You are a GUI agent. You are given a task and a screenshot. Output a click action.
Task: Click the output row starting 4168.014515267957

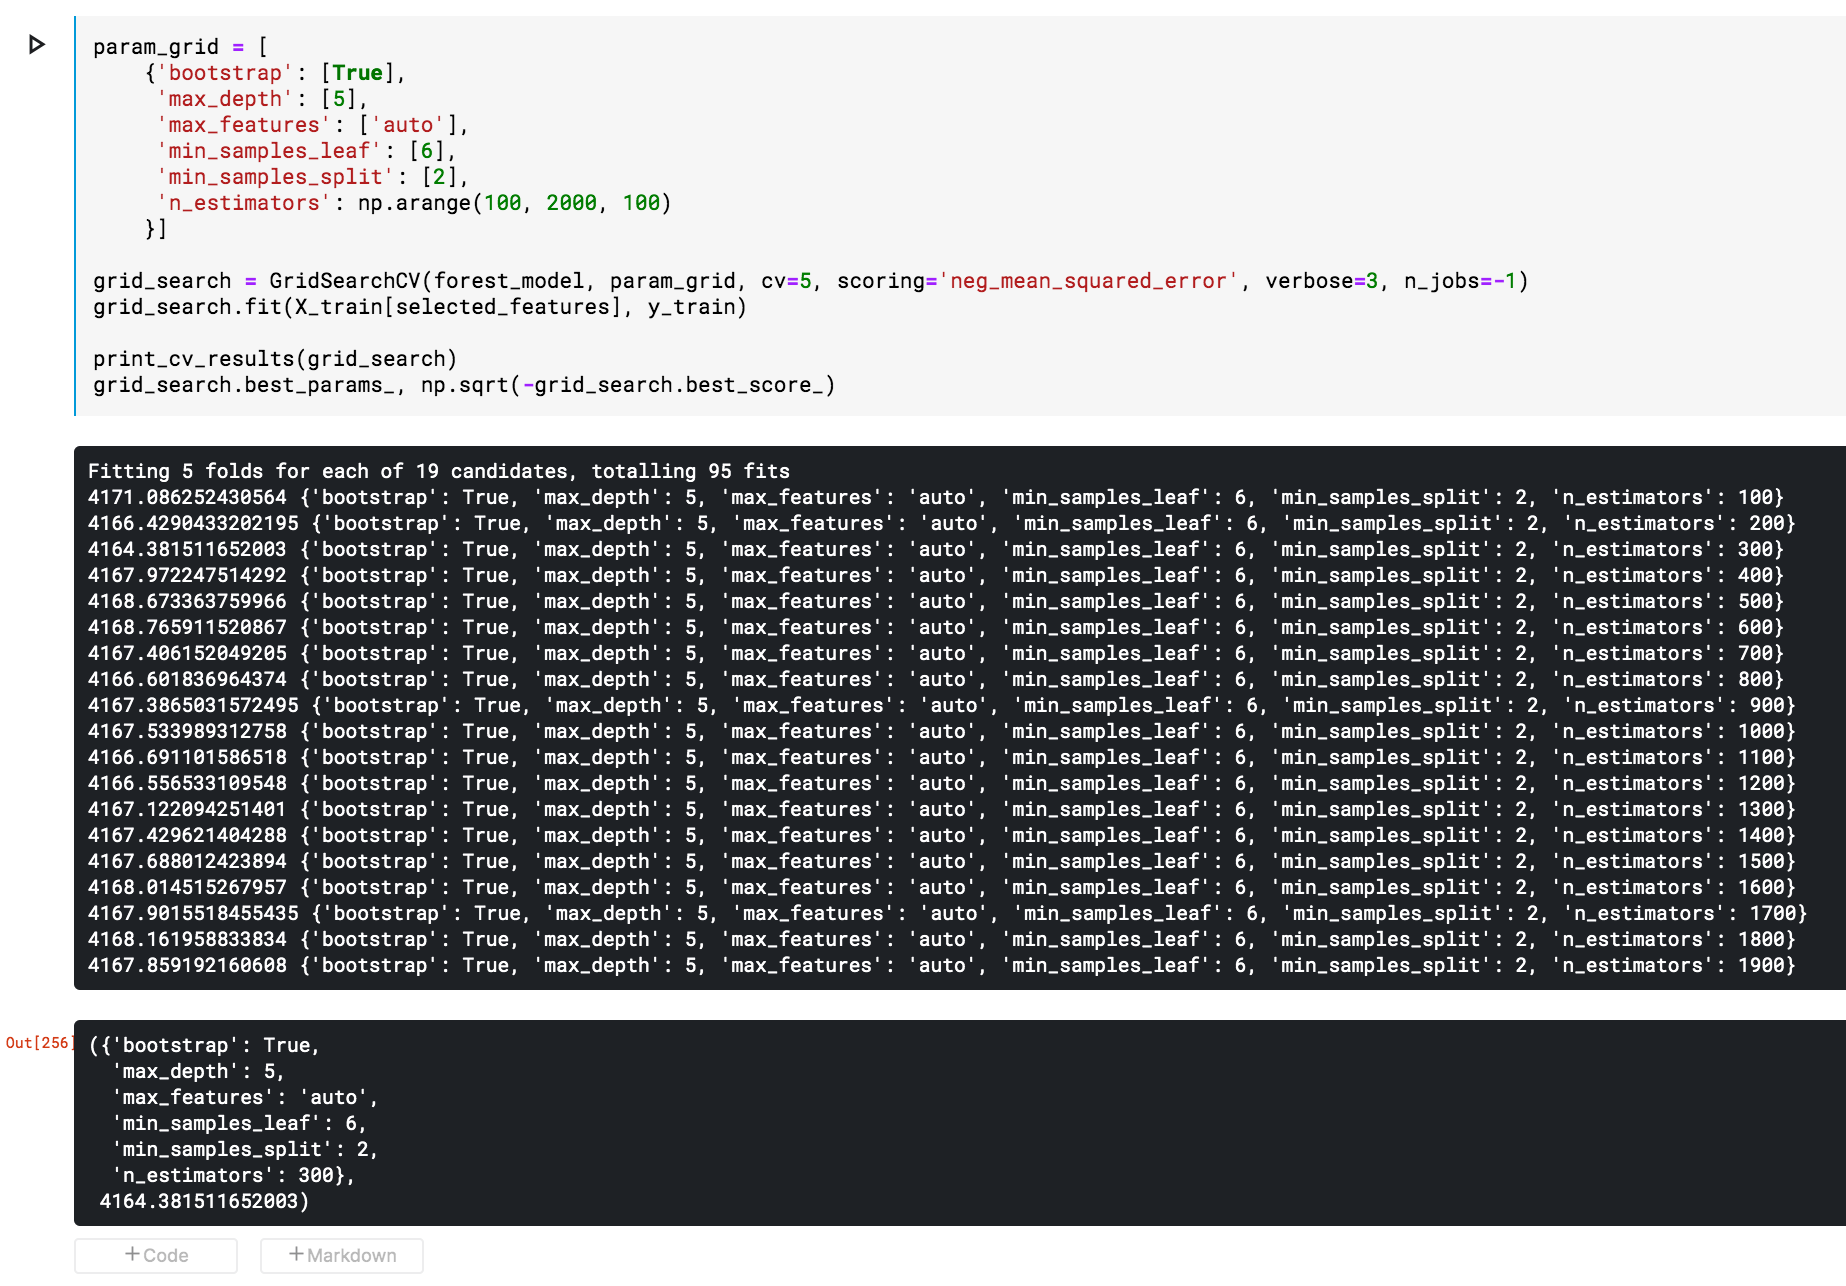(942, 887)
